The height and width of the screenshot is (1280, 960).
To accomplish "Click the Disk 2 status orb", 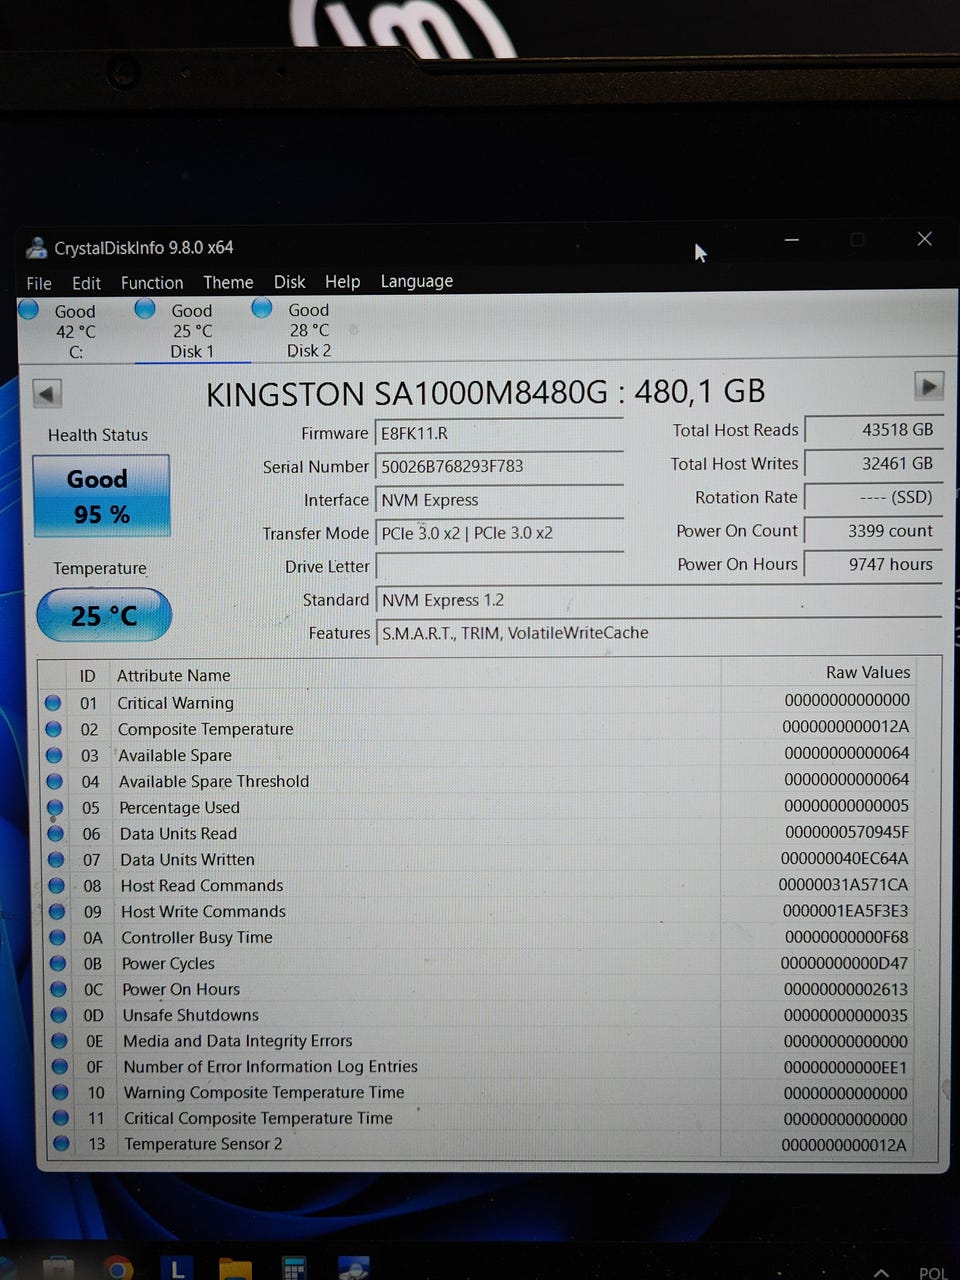I will (x=262, y=307).
